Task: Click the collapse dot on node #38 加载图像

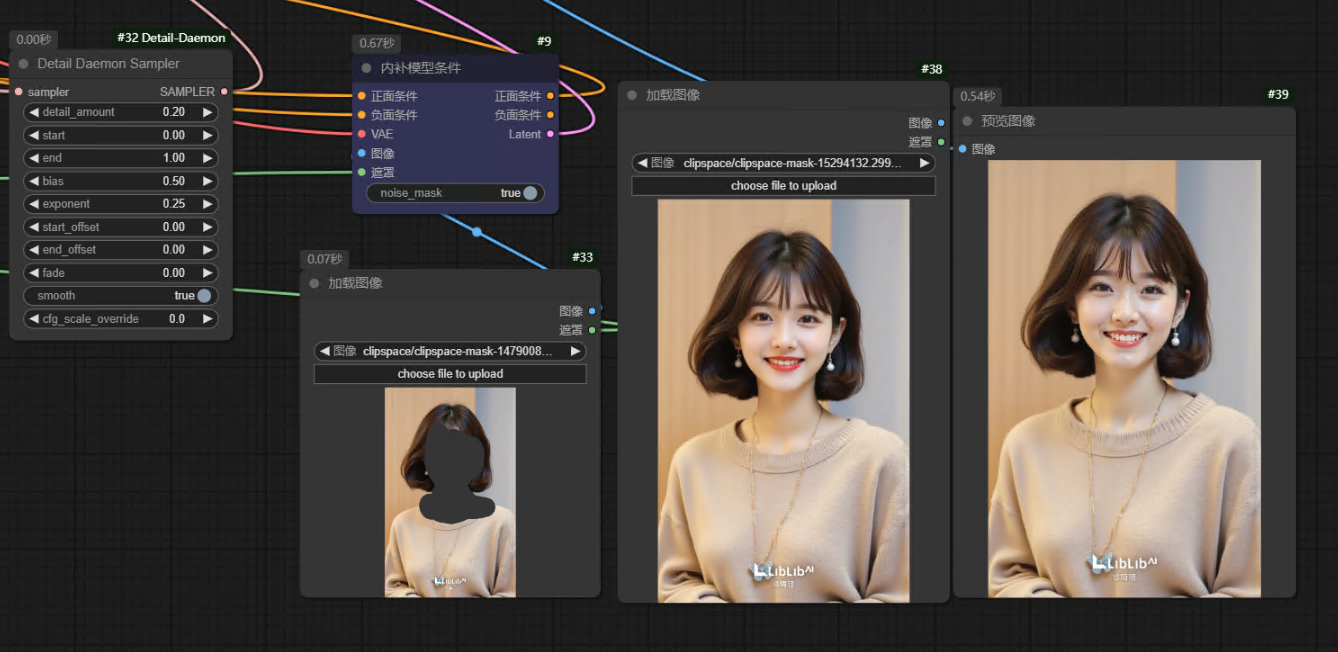Action: pos(632,95)
